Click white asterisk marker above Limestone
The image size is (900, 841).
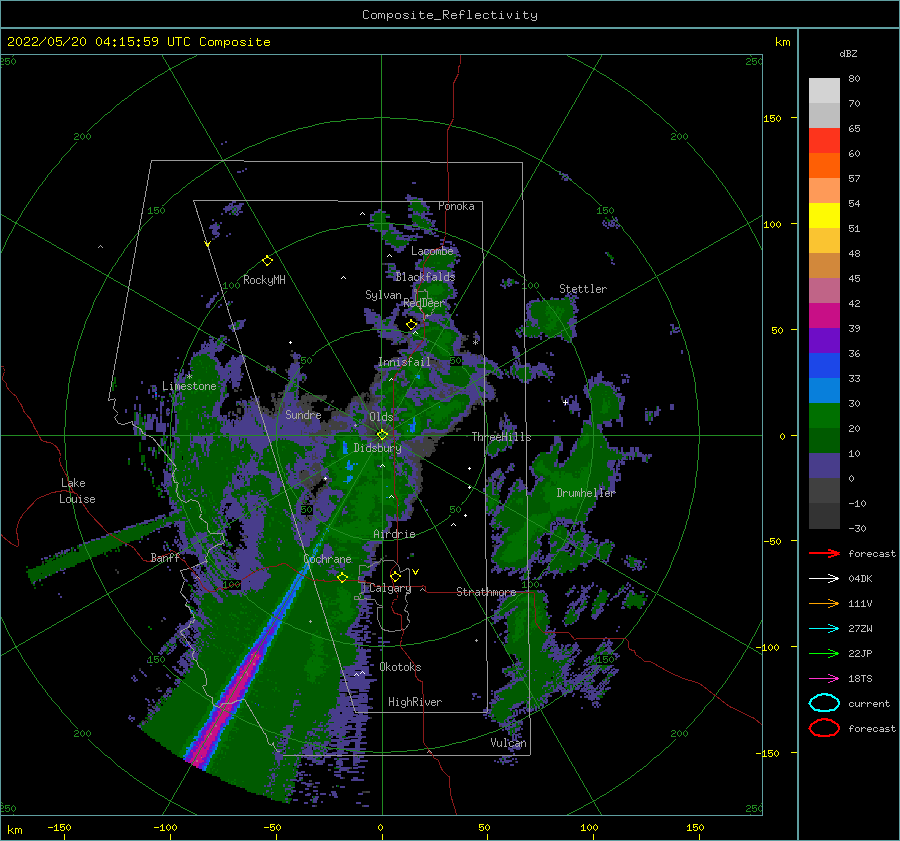pyautogui.click(x=189, y=376)
